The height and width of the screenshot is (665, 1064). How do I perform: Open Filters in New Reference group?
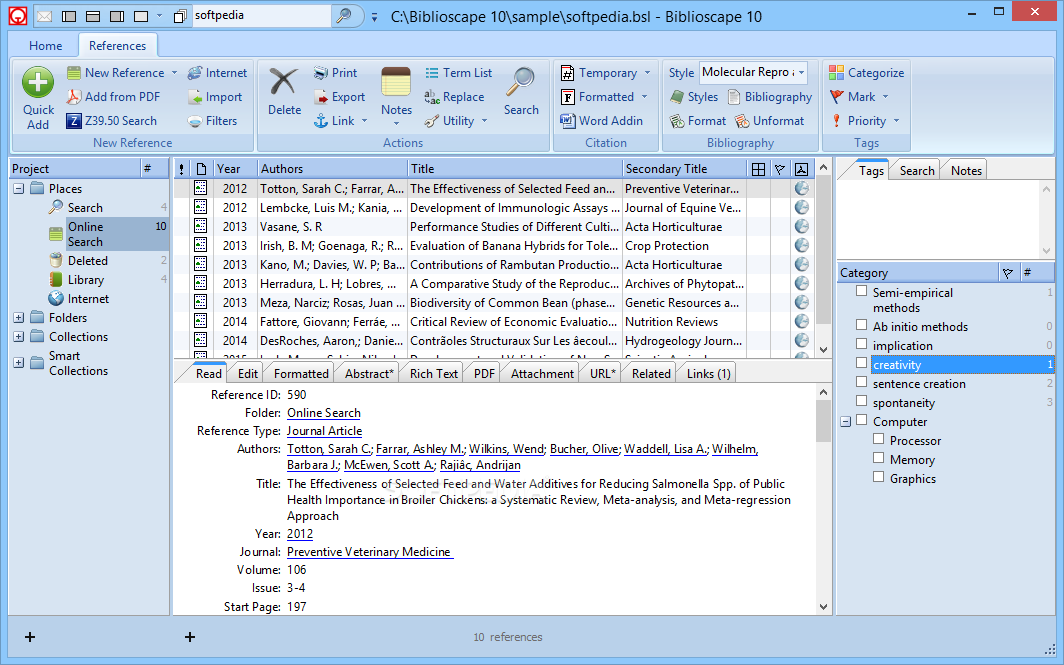(x=212, y=121)
